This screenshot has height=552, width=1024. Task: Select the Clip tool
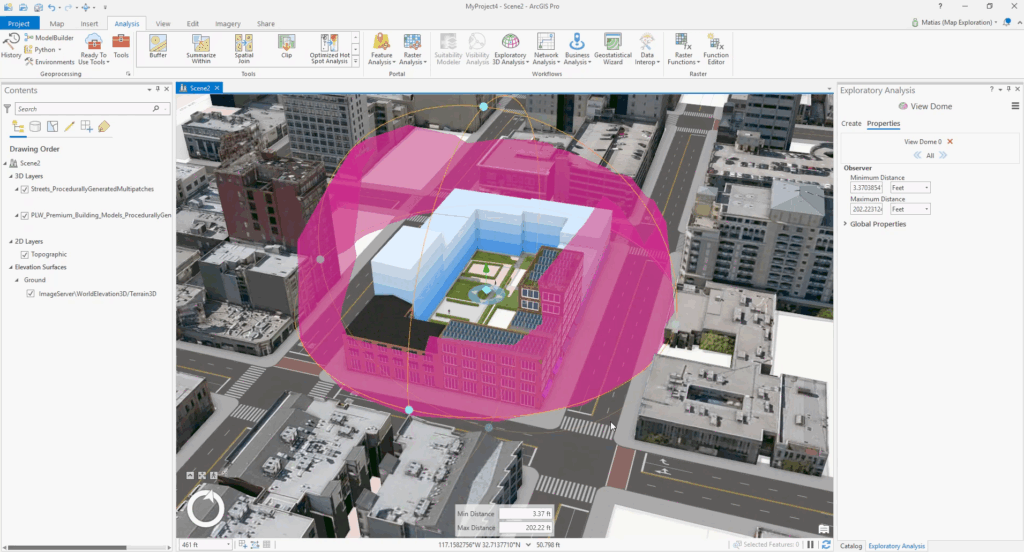286,48
